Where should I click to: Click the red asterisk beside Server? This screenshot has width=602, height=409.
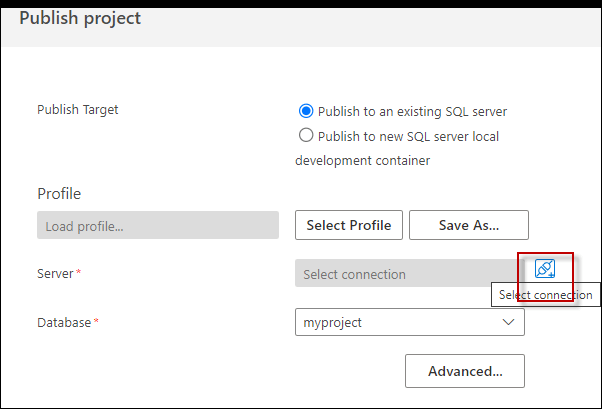78,273
